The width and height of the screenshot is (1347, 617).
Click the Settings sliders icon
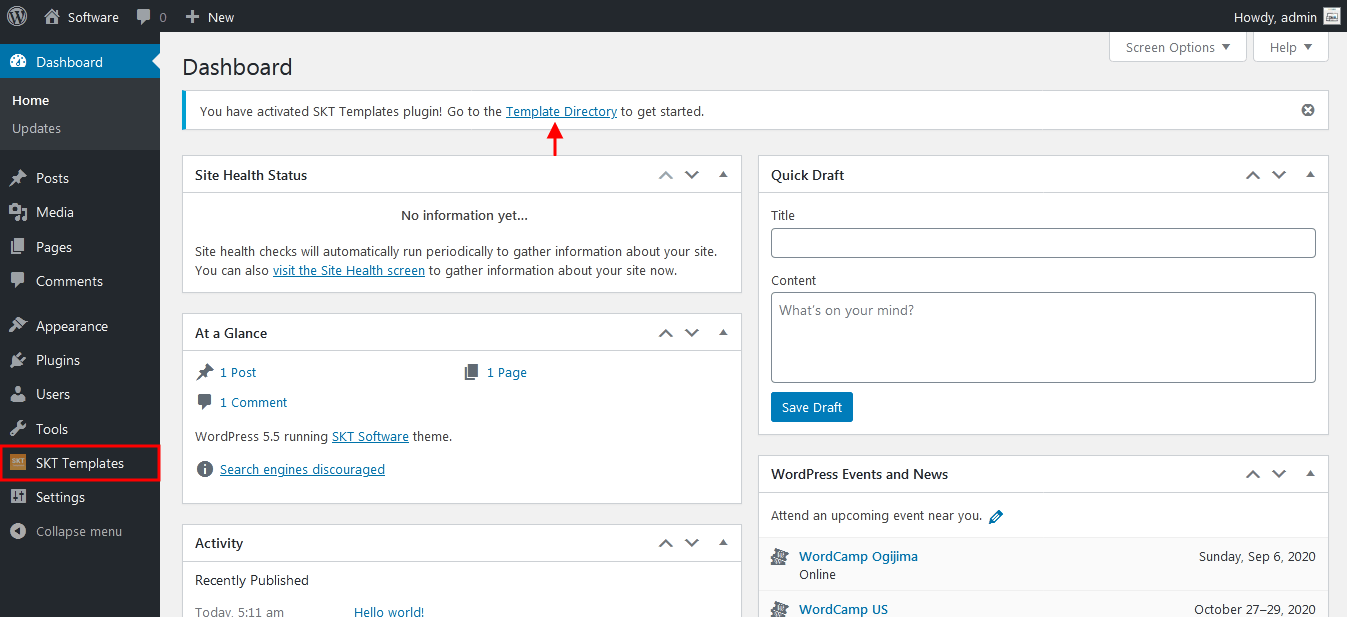coord(18,497)
